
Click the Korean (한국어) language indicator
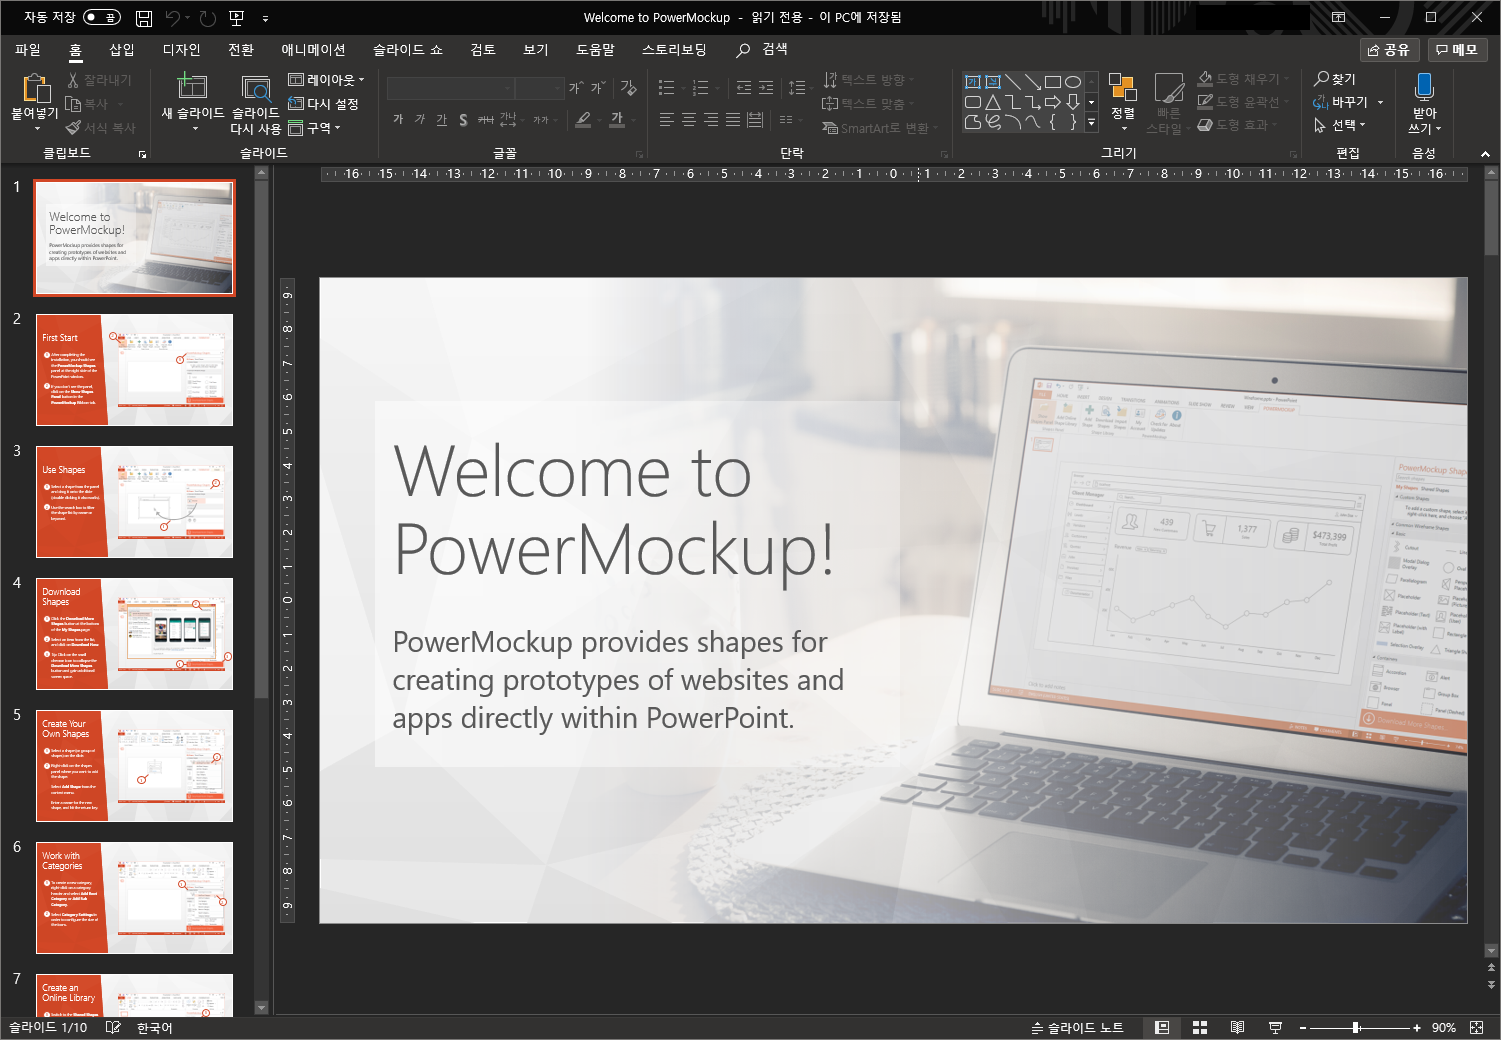(155, 1027)
